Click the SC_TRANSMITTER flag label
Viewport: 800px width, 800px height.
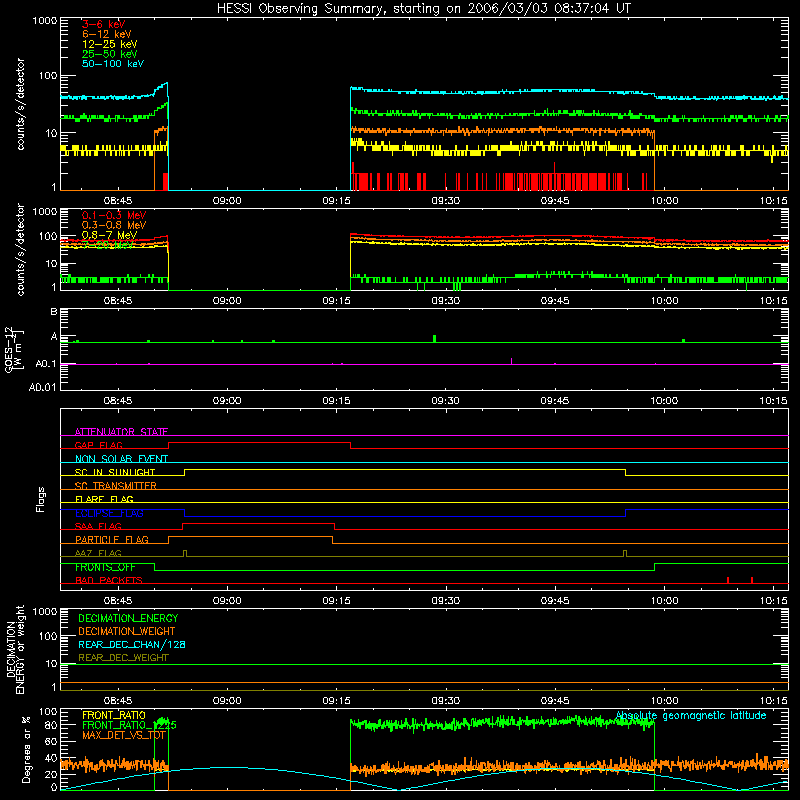[116, 485]
